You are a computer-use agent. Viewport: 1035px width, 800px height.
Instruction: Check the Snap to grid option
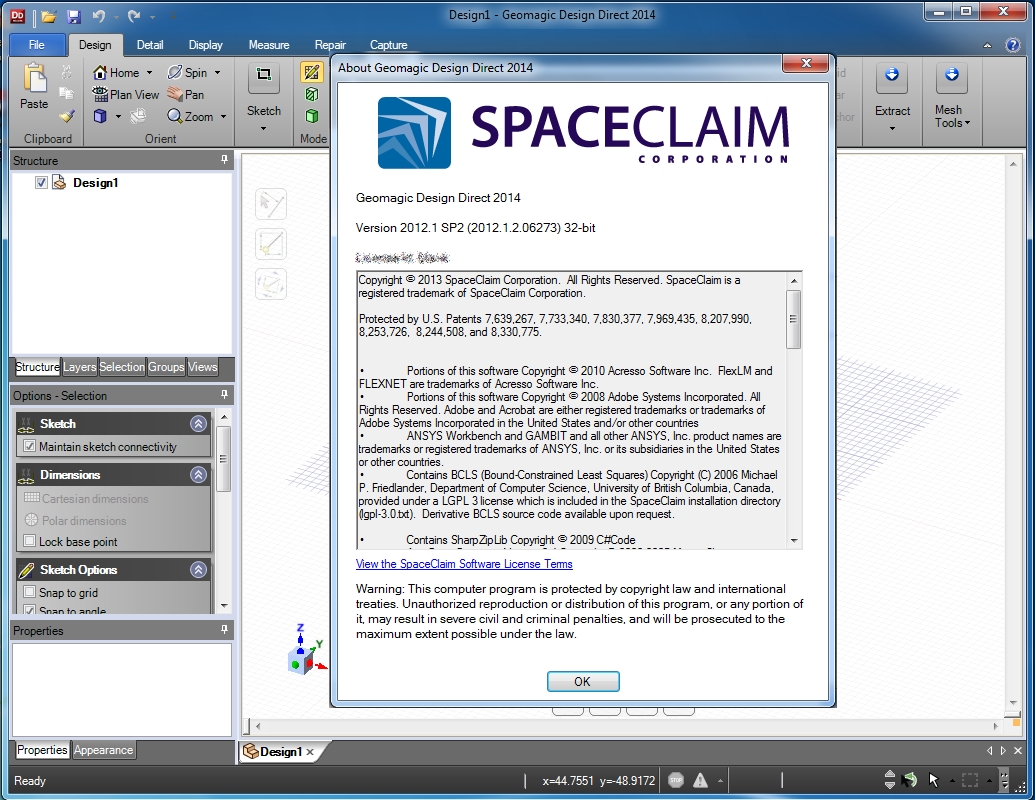29,592
